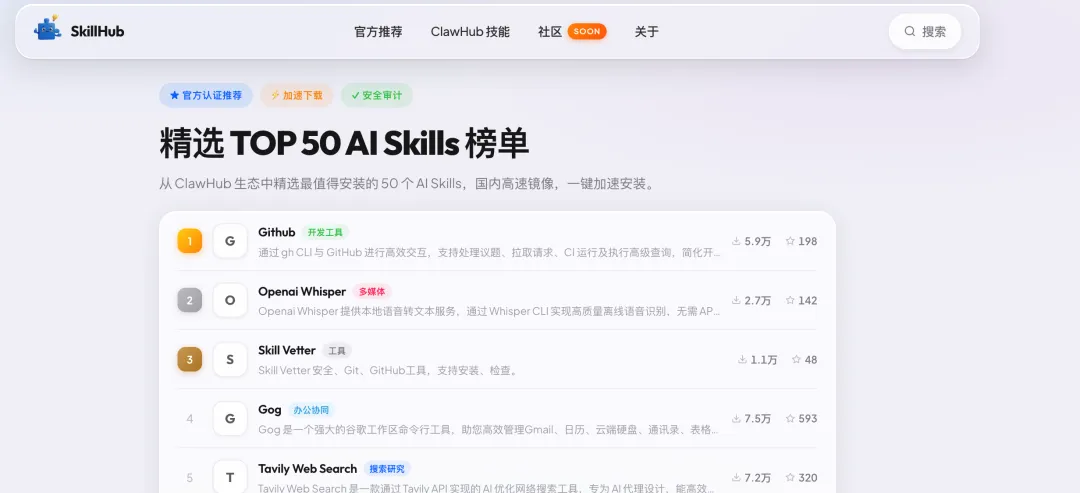This screenshot has height=493, width=1080.
Task: Click the download icon beside 5.9万
Action: pyautogui.click(x=736, y=241)
